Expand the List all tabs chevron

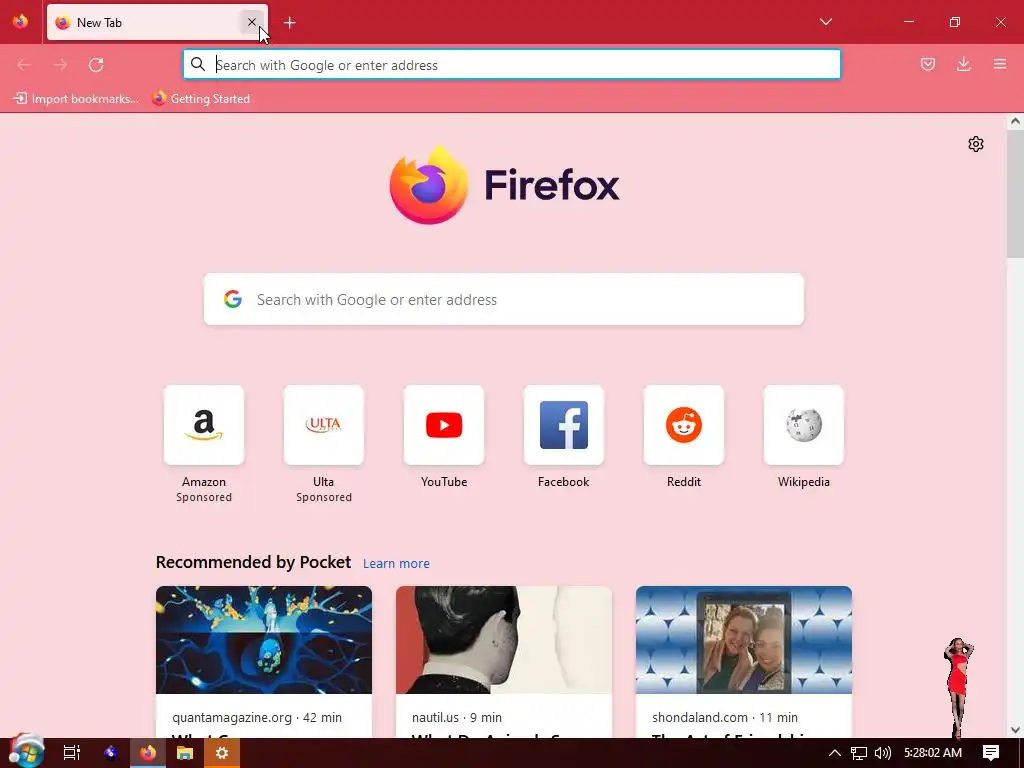[826, 22]
